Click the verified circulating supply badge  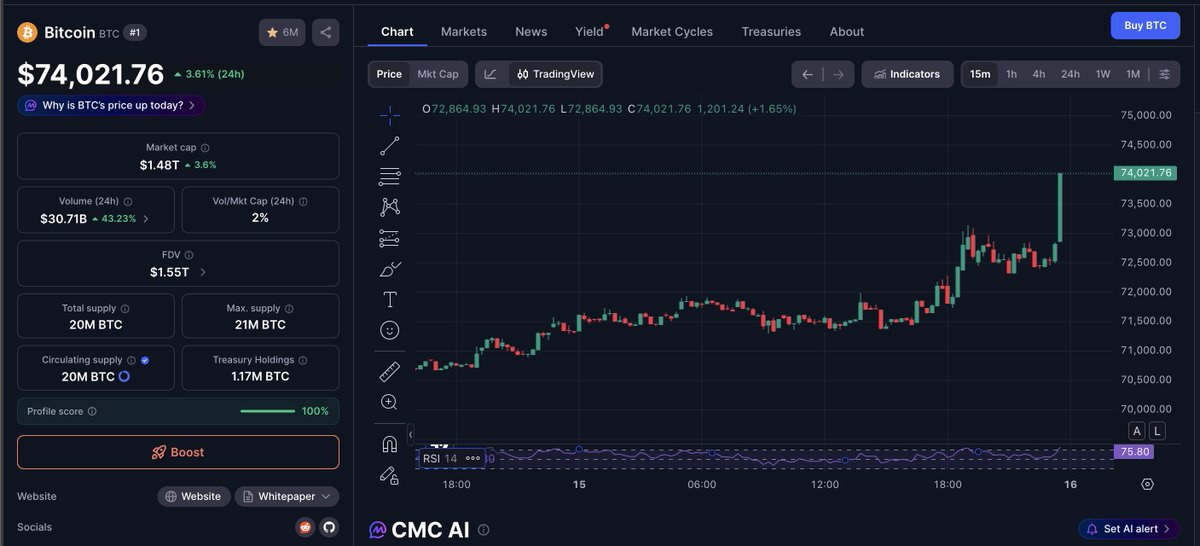pyautogui.click(x=146, y=360)
